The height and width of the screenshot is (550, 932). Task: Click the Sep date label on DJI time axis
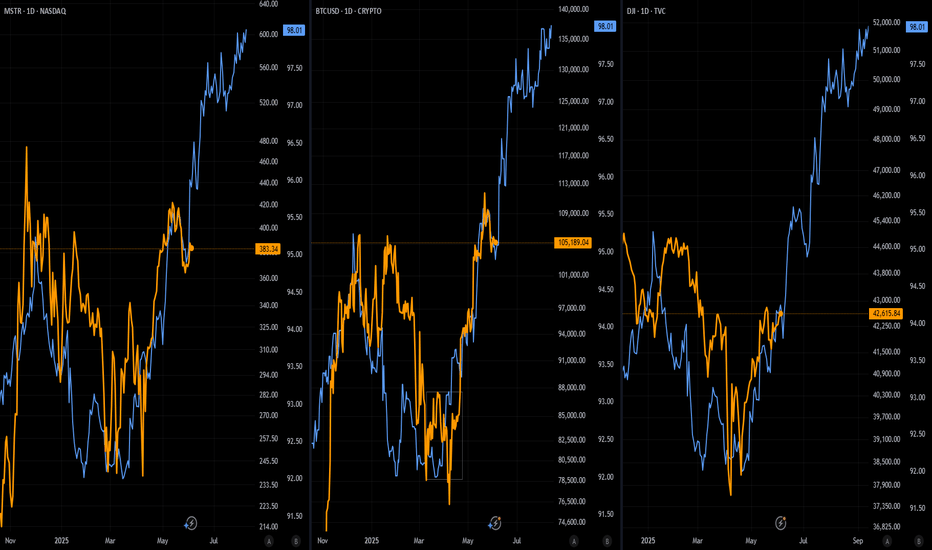click(x=858, y=541)
